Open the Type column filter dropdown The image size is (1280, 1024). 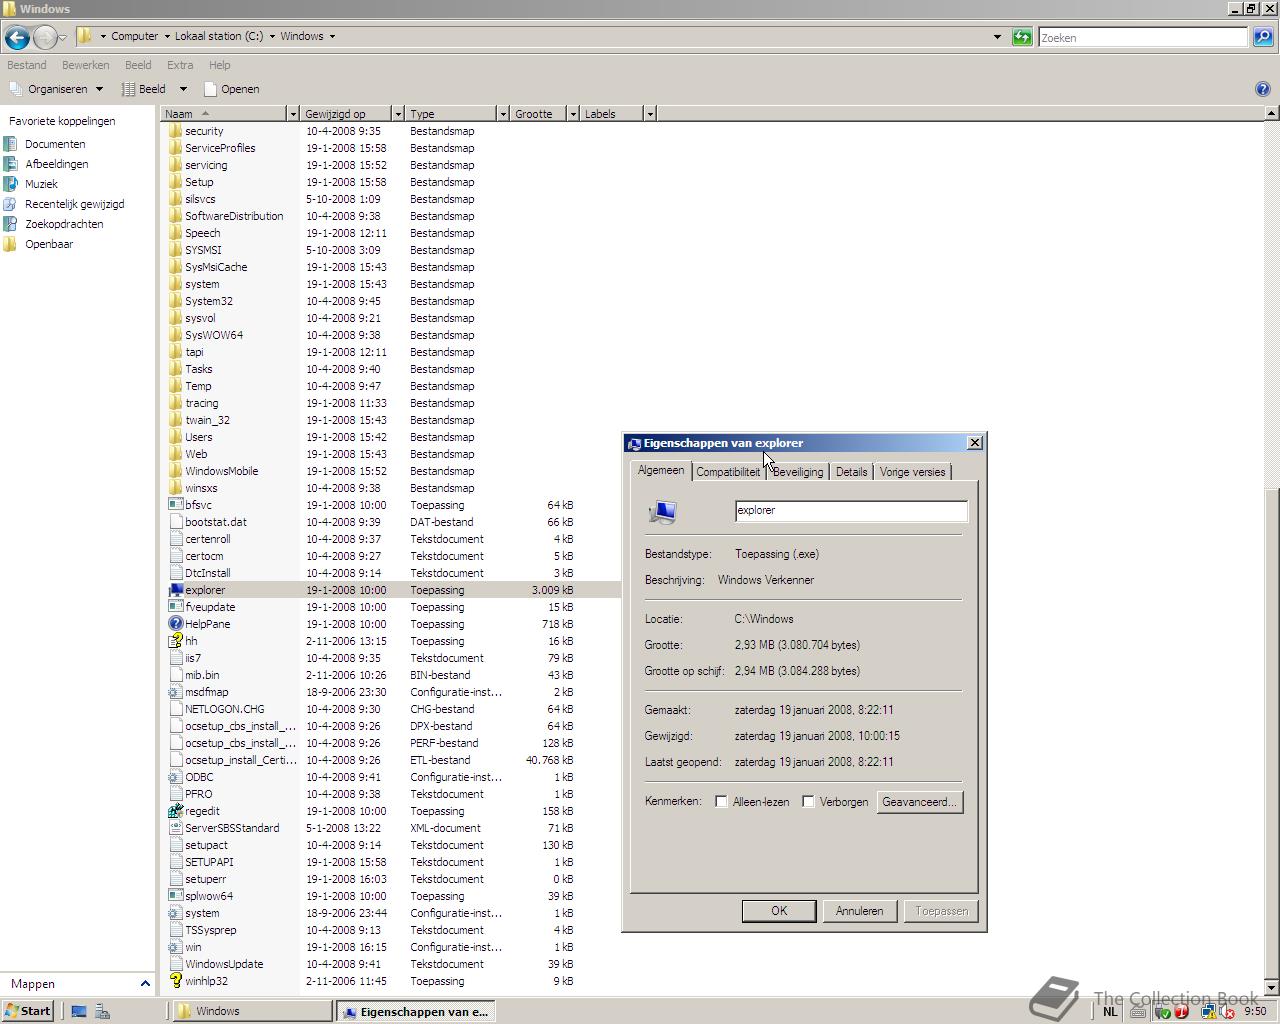[x=502, y=114]
